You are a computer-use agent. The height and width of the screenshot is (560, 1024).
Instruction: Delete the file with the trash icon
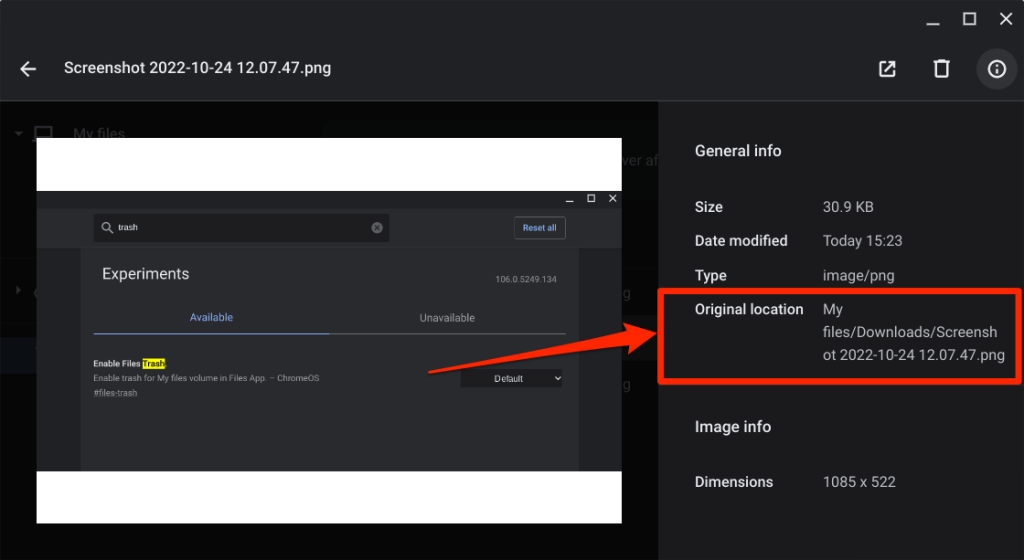941,69
